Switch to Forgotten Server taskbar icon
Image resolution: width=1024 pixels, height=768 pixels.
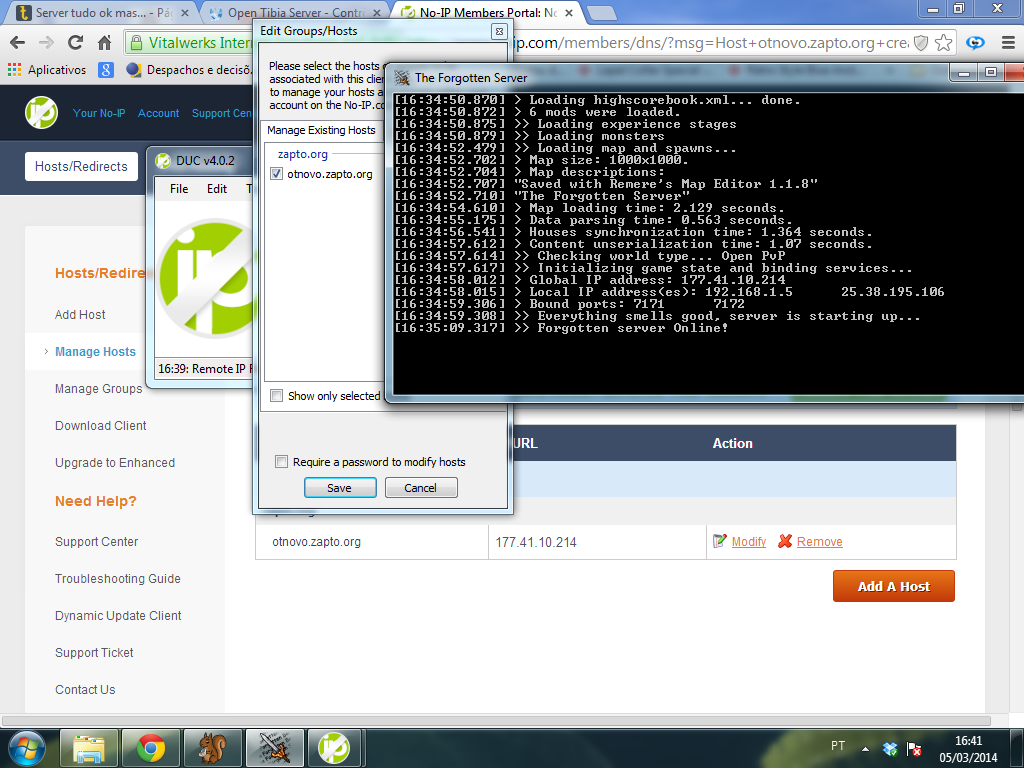(x=275, y=748)
